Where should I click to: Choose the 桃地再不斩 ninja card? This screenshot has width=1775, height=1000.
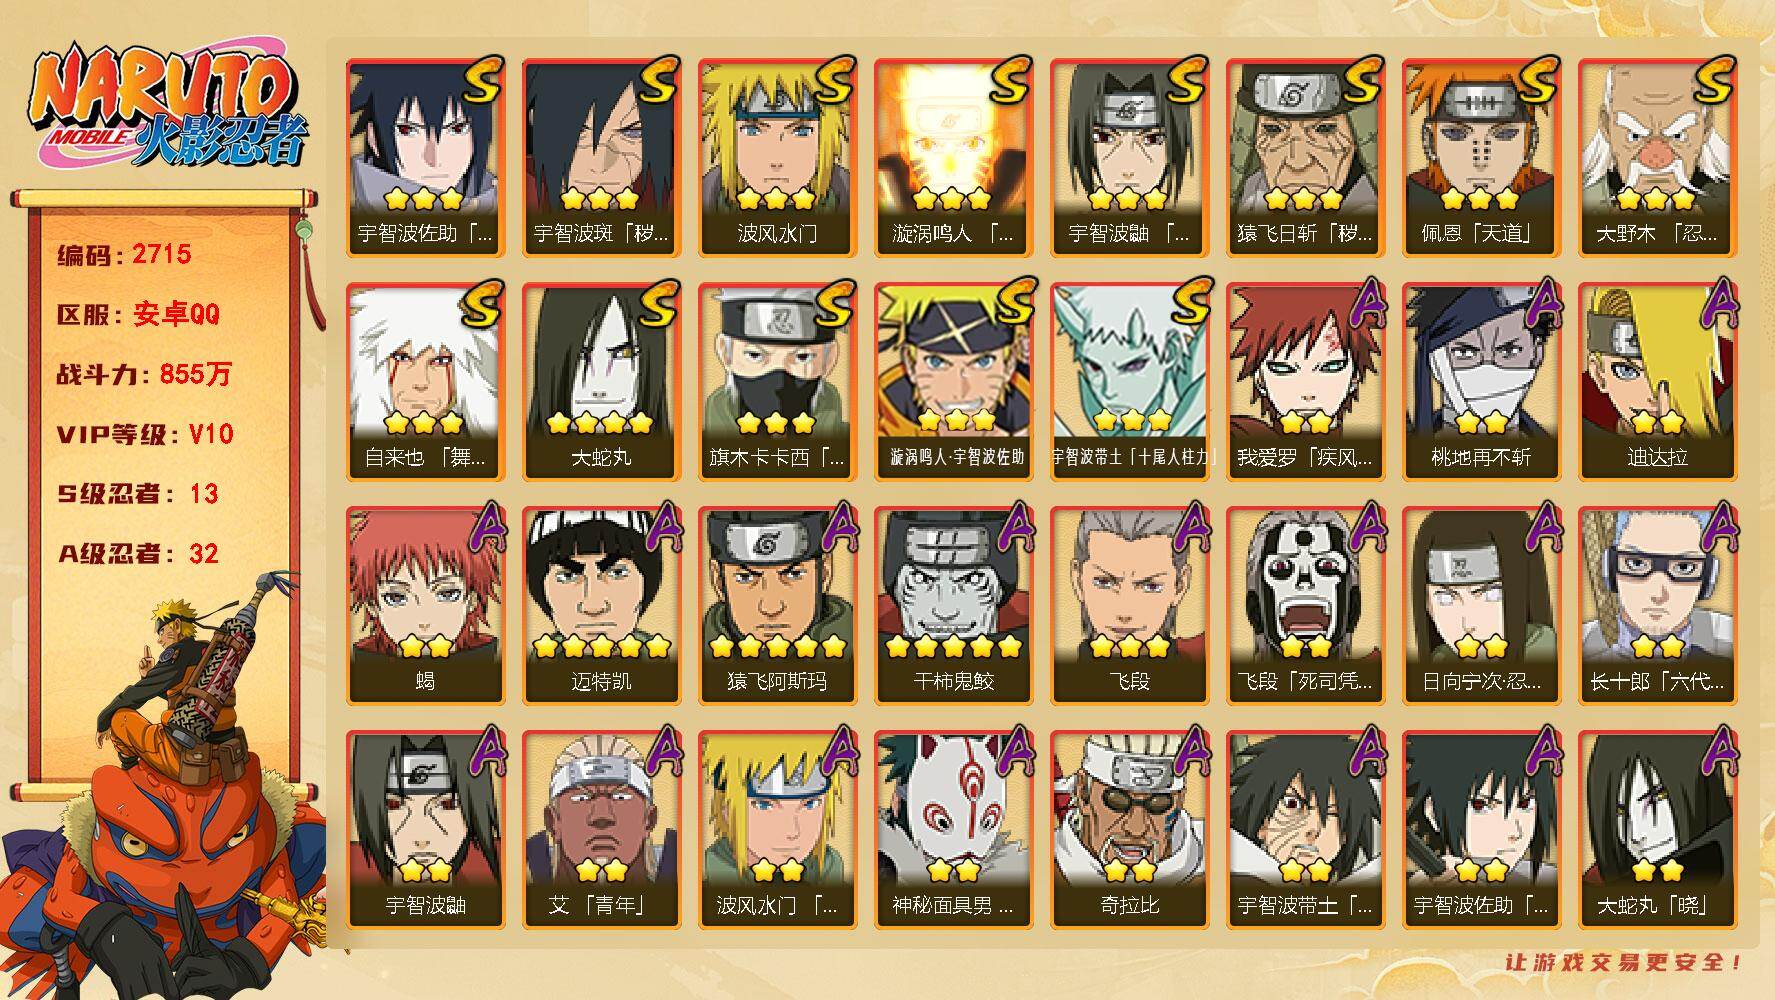pos(1481,382)
